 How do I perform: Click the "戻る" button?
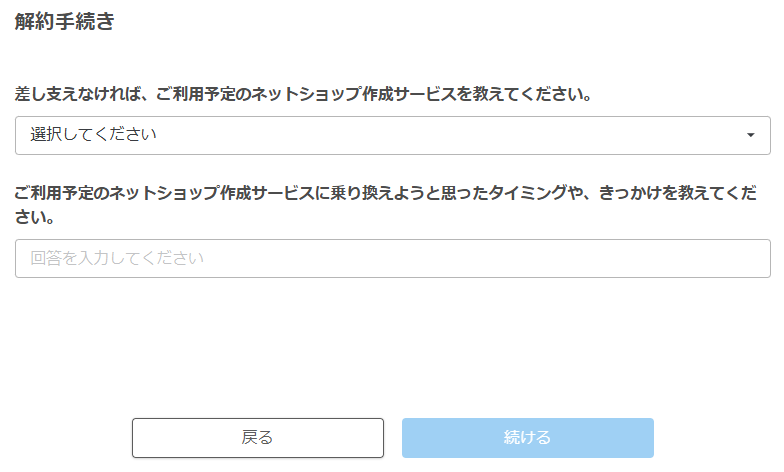pos(258,438)
